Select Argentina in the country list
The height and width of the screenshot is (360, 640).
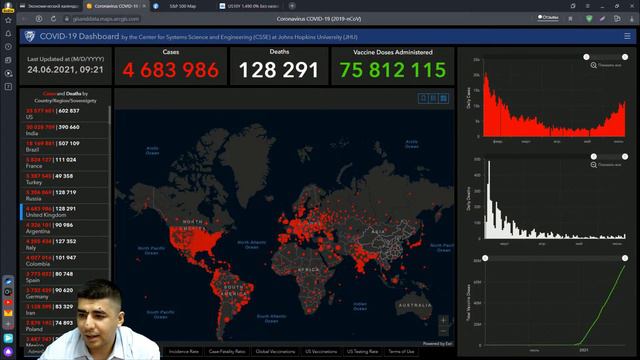(x=65, y=228)
